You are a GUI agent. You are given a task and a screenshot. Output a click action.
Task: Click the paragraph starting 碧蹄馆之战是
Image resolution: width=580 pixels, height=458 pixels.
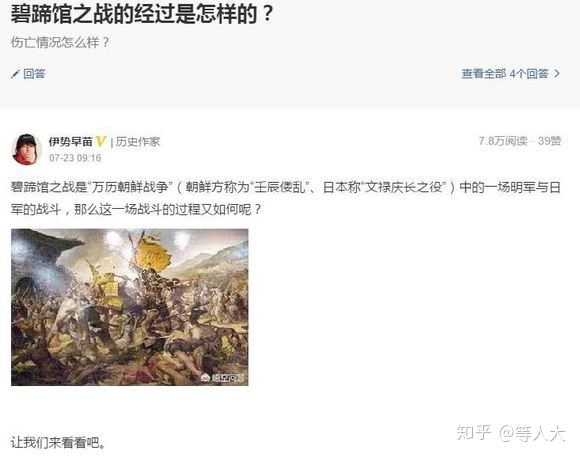tap(286, 198)
